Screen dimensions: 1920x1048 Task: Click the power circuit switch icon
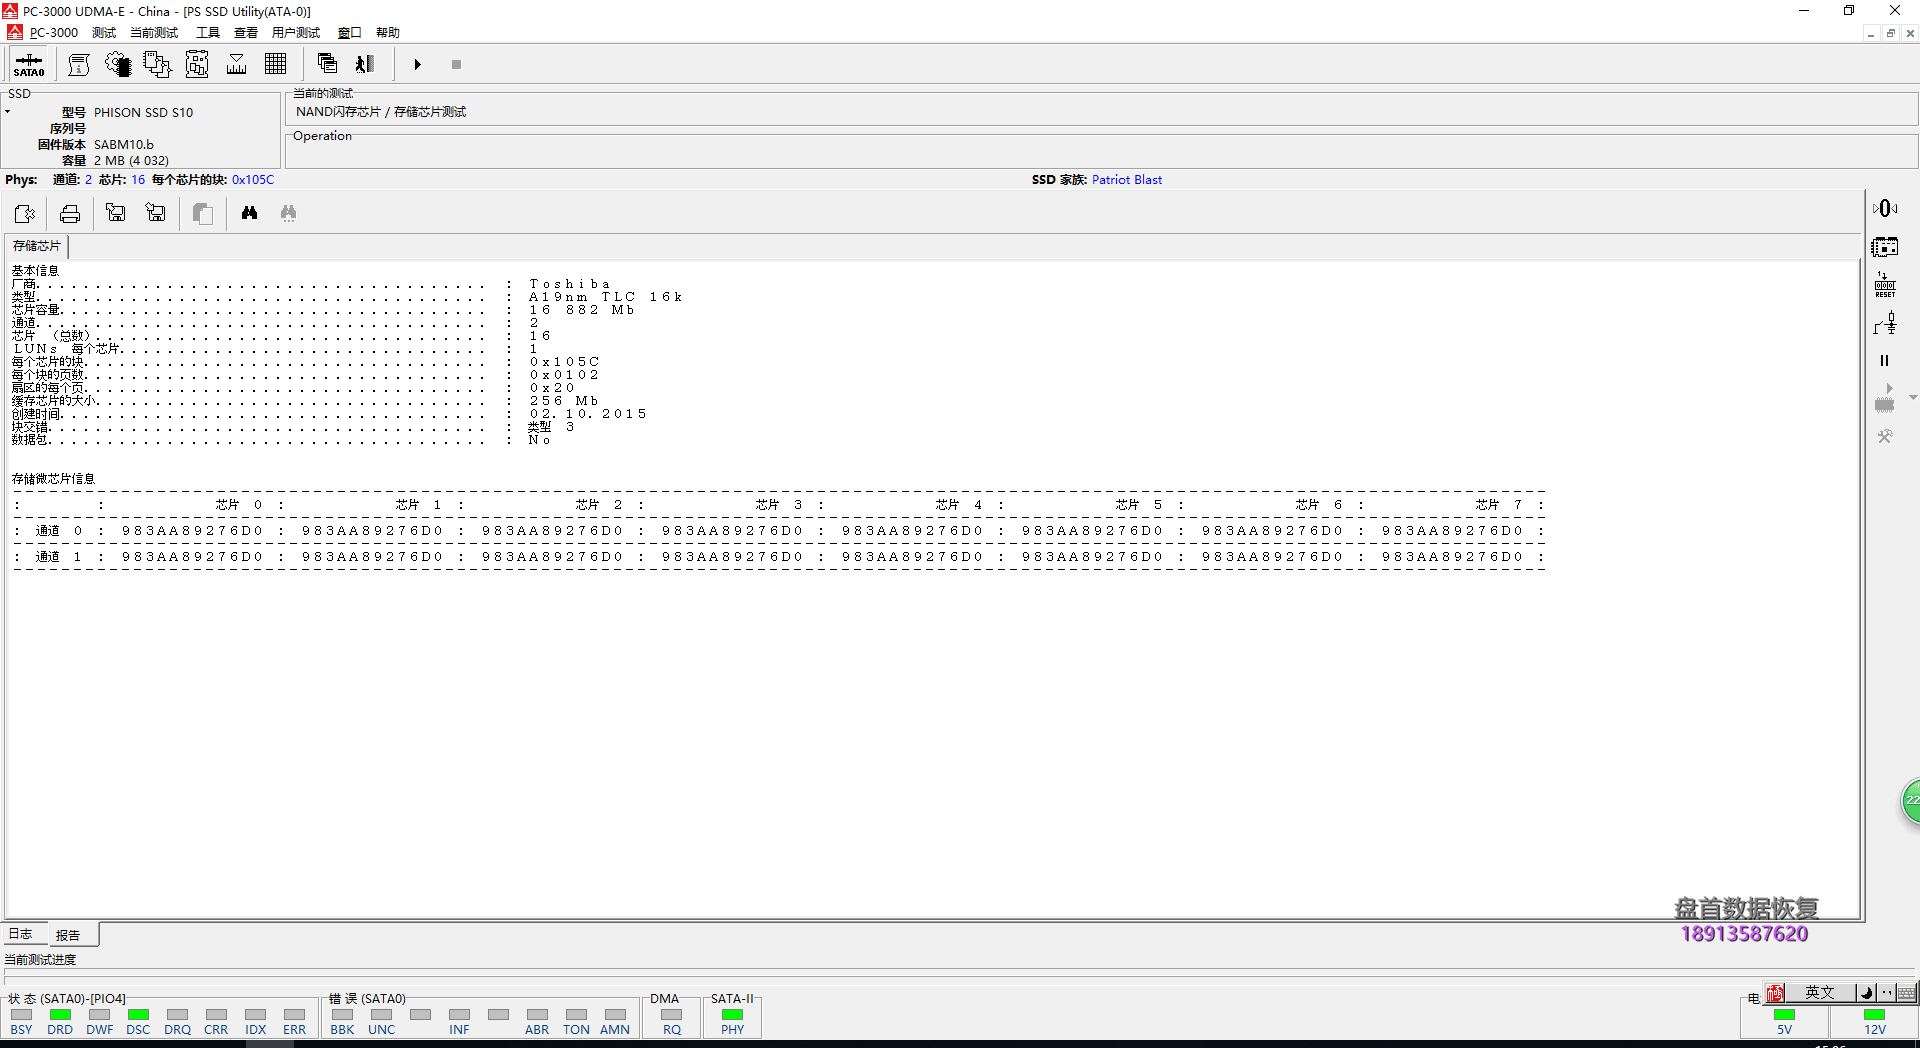[1885, 323]
